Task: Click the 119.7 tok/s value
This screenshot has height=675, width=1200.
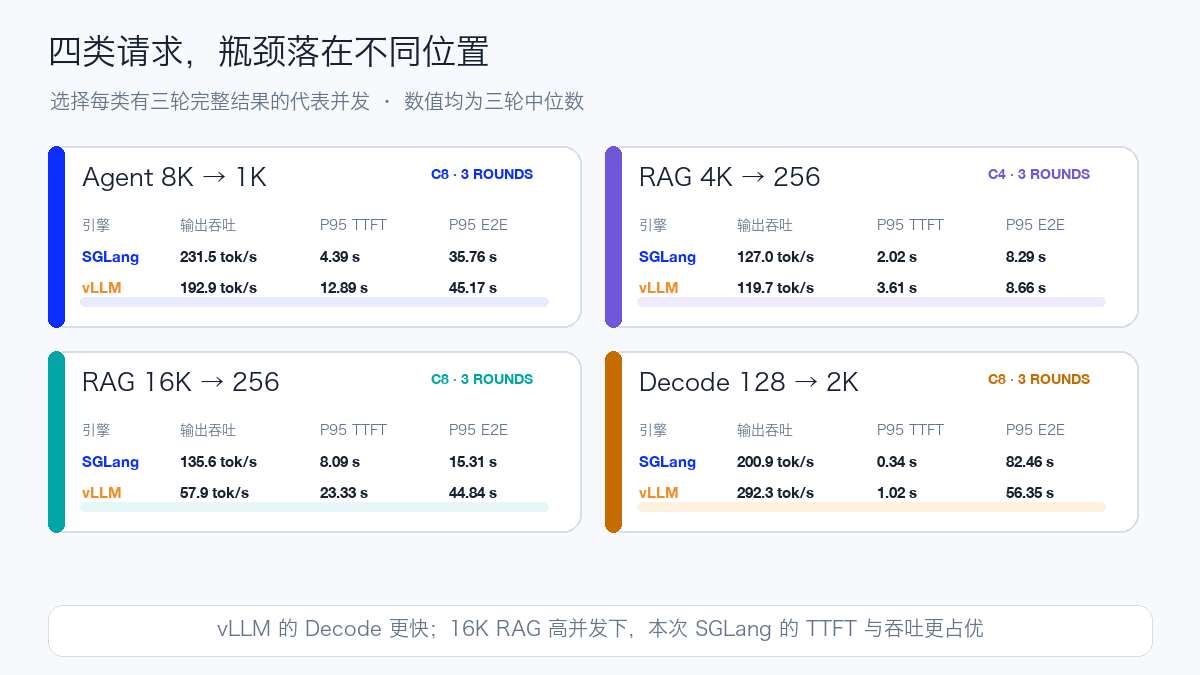Action: pyautogui.click(x=775, y=288)
